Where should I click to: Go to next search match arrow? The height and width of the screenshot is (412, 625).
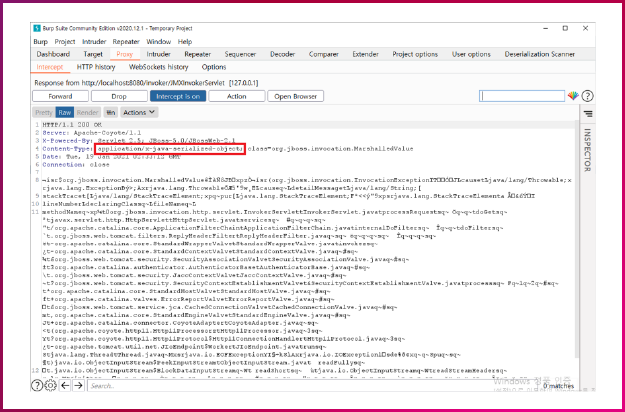[79, 385]
